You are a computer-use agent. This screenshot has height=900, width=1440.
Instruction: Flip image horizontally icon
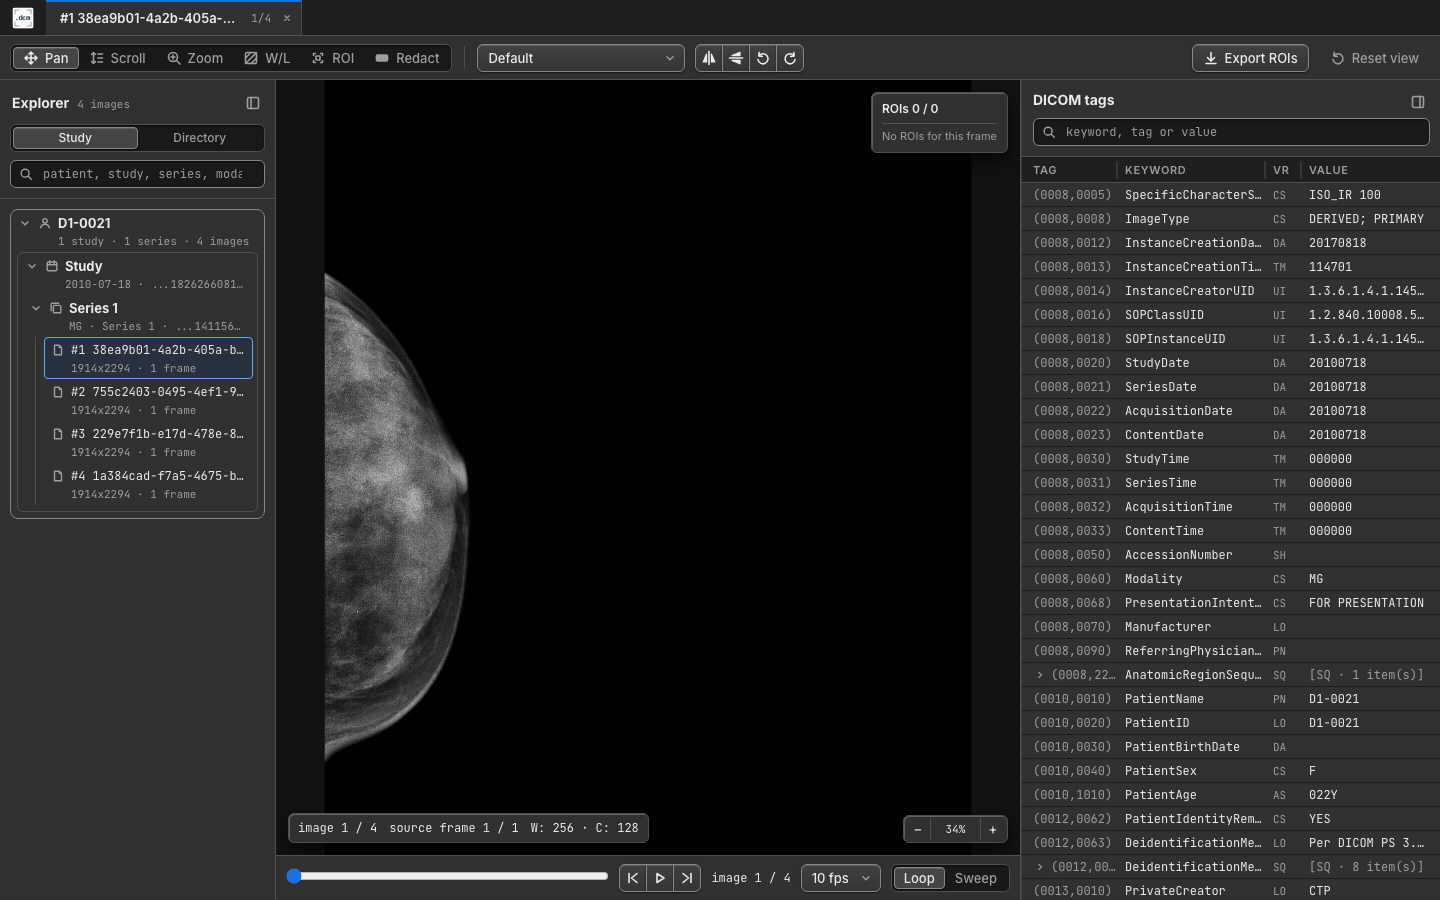point(709,58)
